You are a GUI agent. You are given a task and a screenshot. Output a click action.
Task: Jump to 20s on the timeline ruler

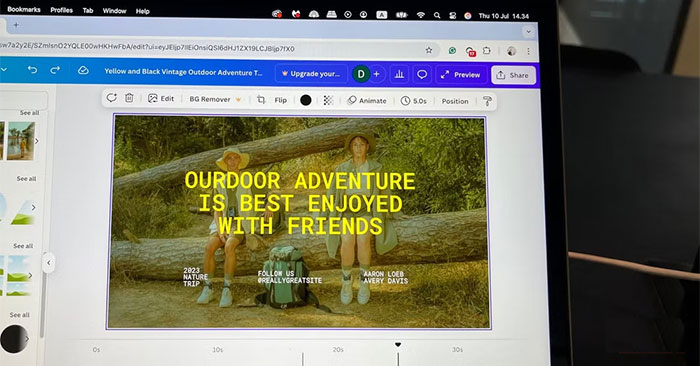pos(338,349)
